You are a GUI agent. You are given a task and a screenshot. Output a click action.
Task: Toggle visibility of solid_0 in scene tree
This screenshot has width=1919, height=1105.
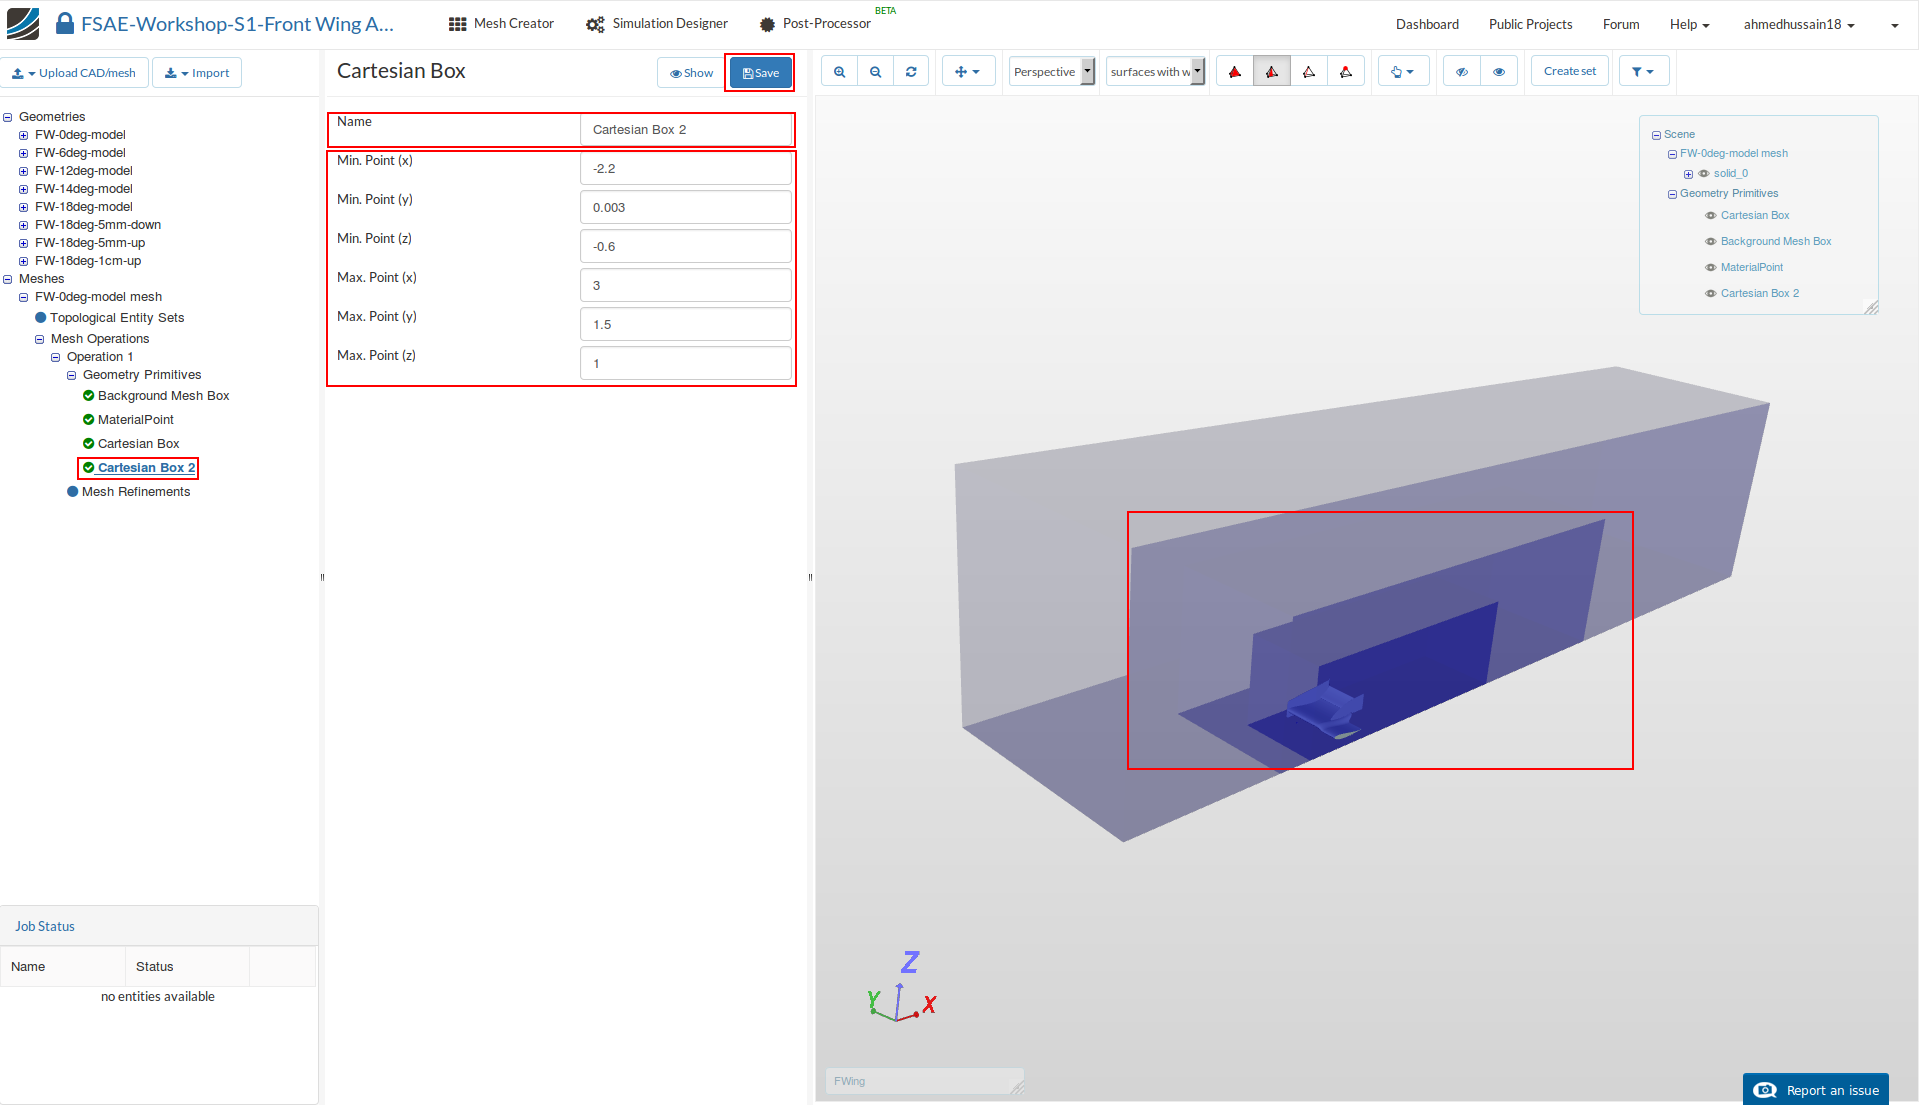point(1703,173)
